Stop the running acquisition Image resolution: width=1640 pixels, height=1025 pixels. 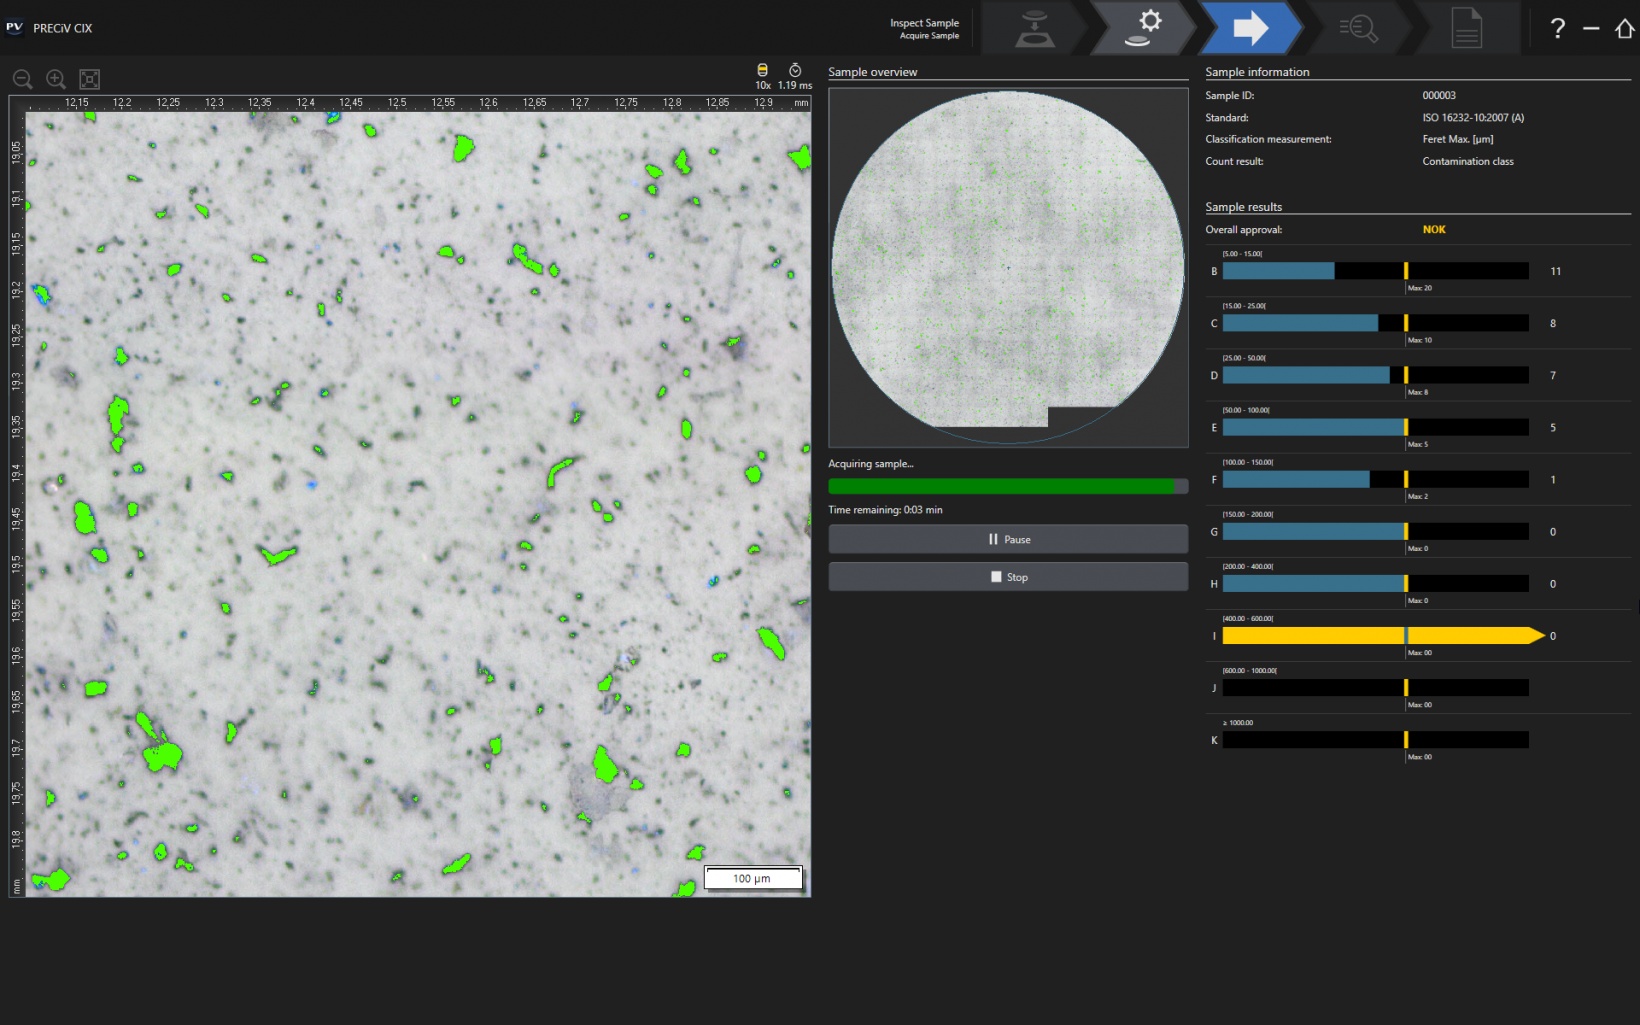1007,576
